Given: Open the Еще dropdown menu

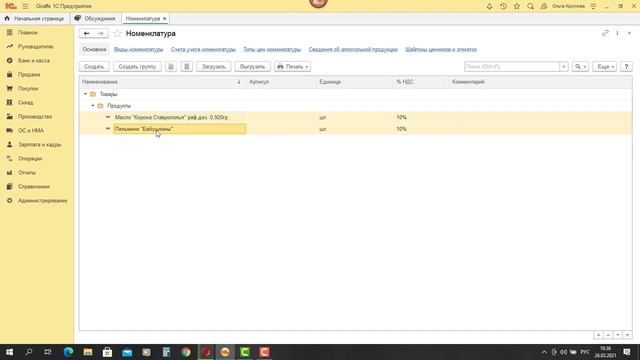Looking at the screenshot, I should click(604, 67).
